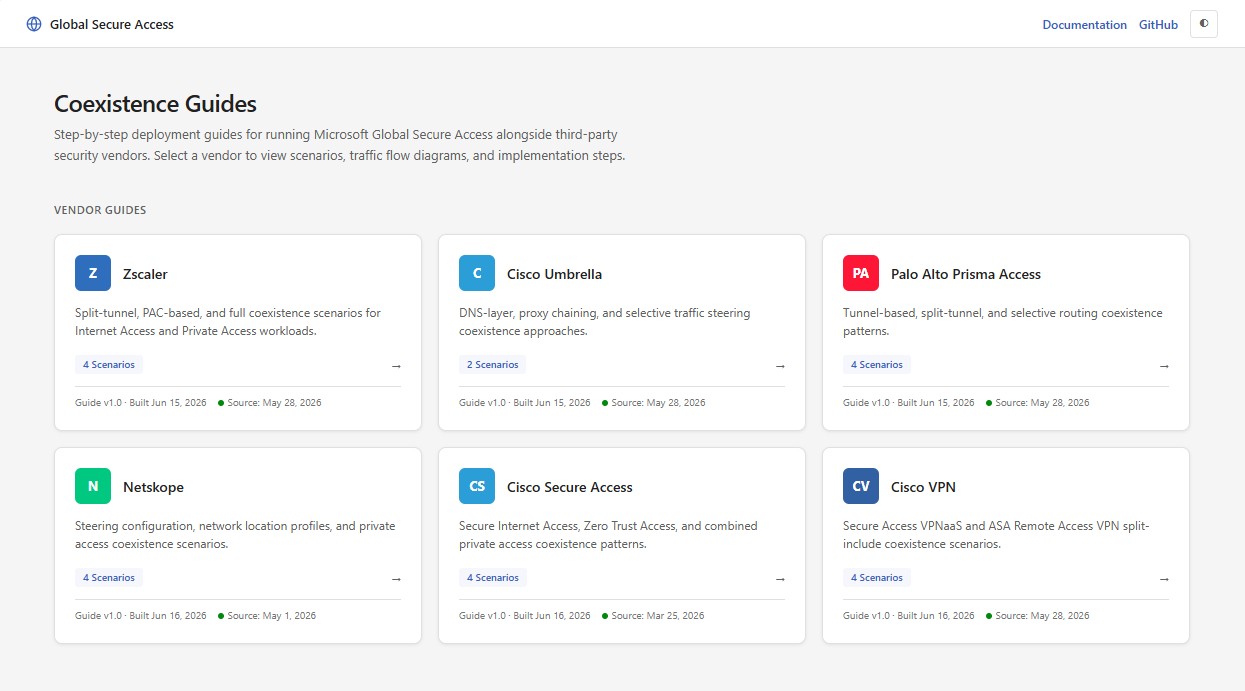1245x691 pixels.
Task: Click the page intro paragraph under the heading
Action: click(340, 145)
